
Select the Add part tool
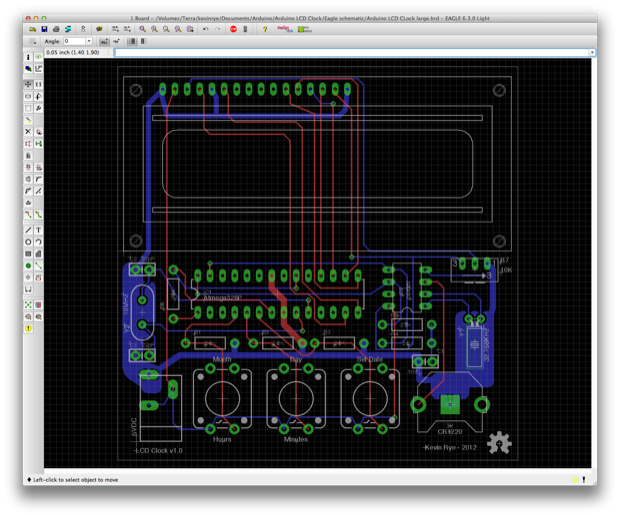(38, 132)
